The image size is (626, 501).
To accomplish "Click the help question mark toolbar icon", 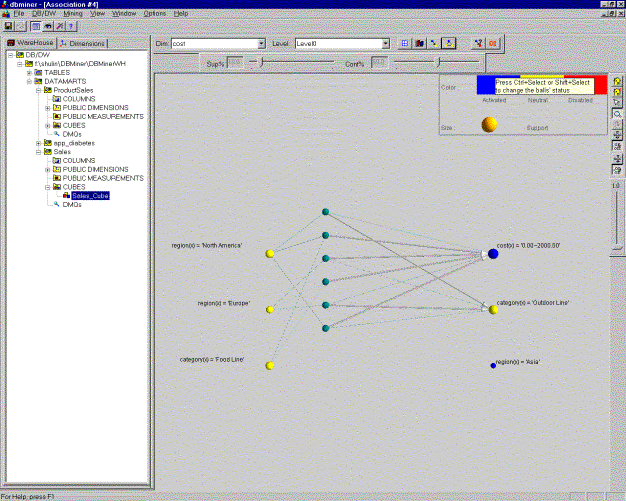I will point(71,26).
